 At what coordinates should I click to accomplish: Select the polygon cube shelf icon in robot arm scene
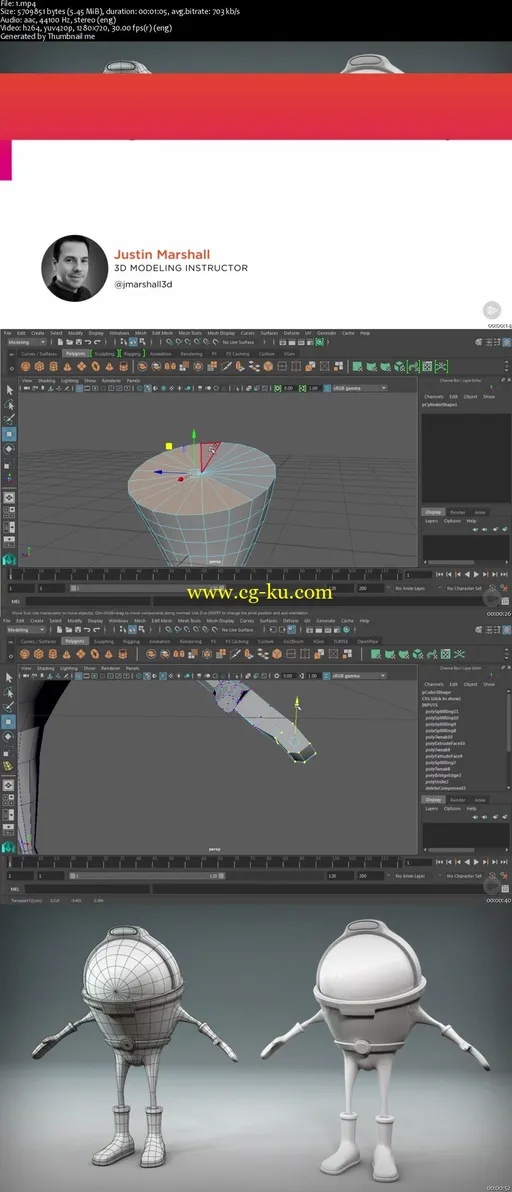point(40,654)
